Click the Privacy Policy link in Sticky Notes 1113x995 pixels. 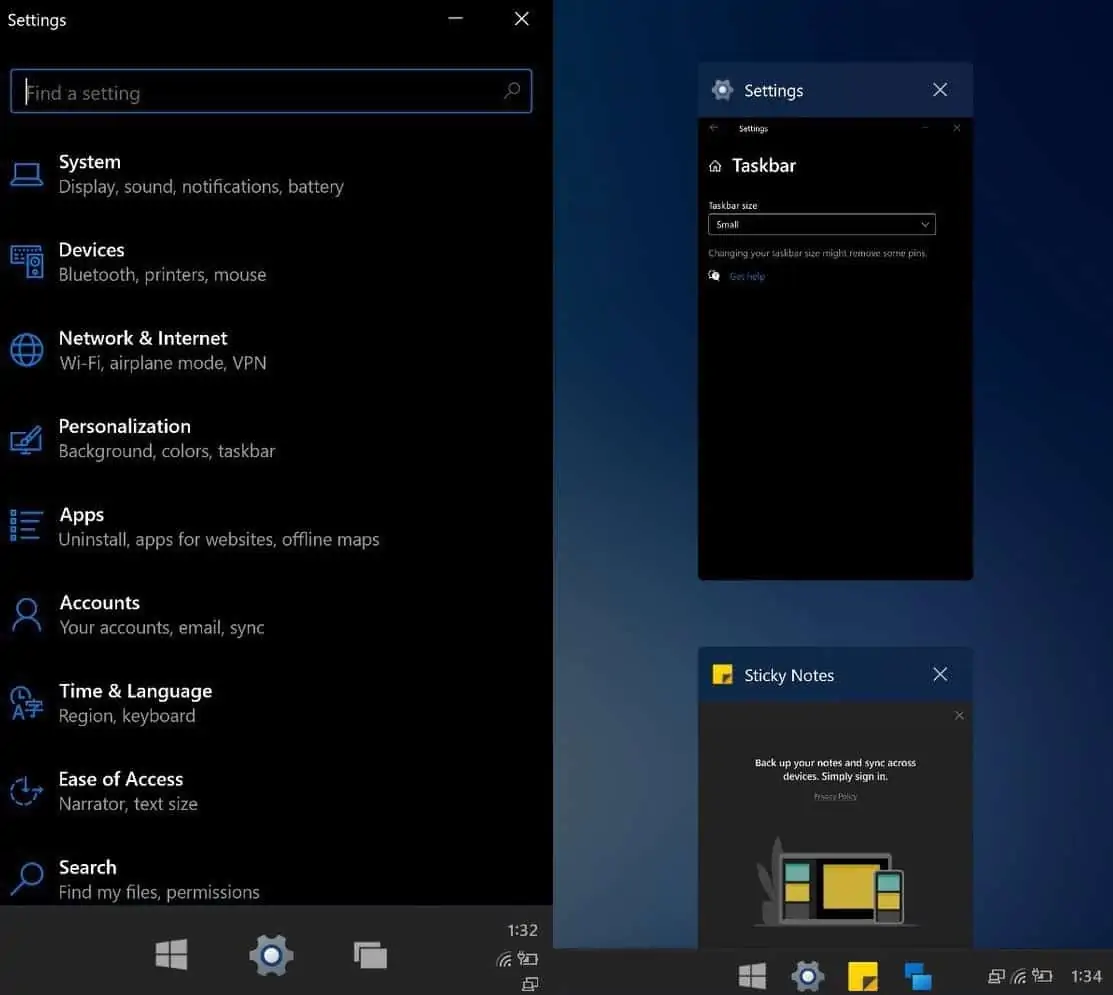click(835, 797)
